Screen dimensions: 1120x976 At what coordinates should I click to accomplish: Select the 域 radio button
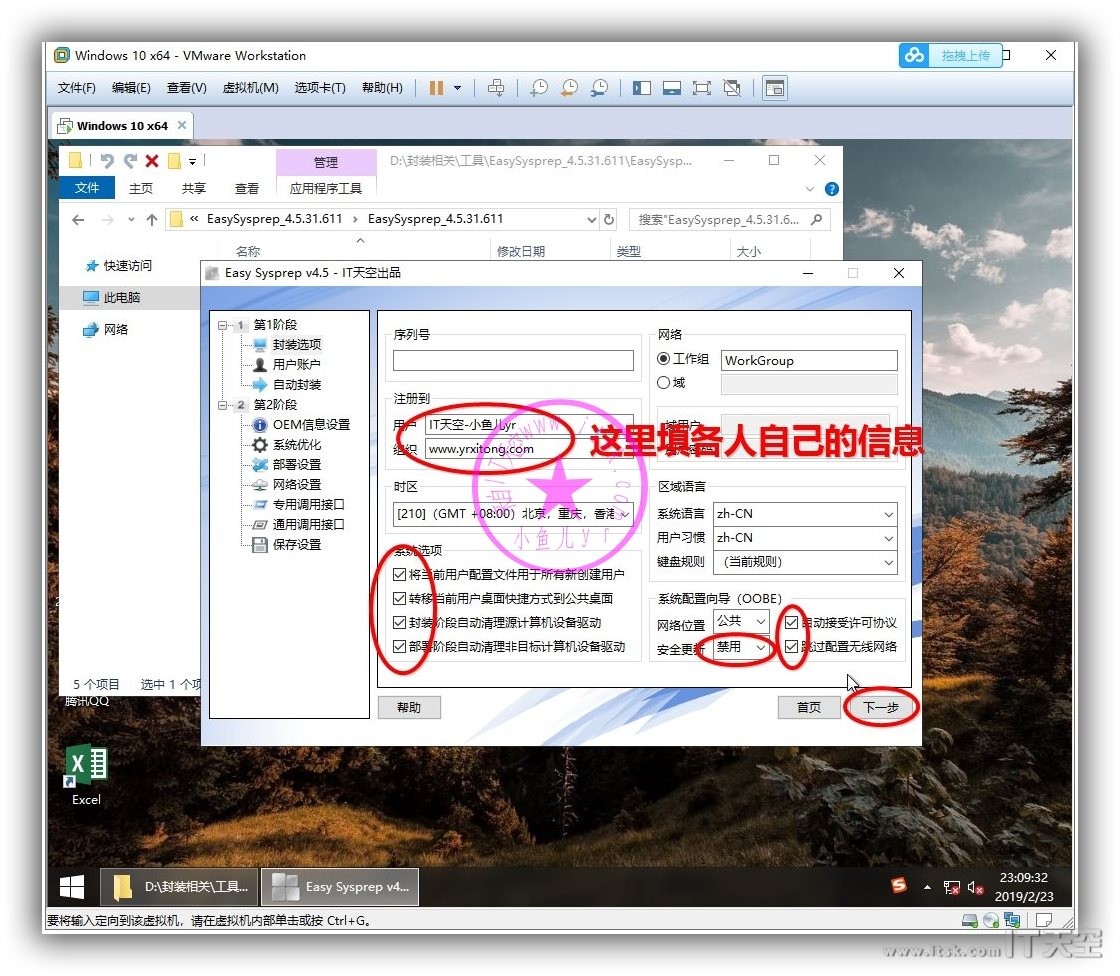pyautogui.click(x=664, y=383)
